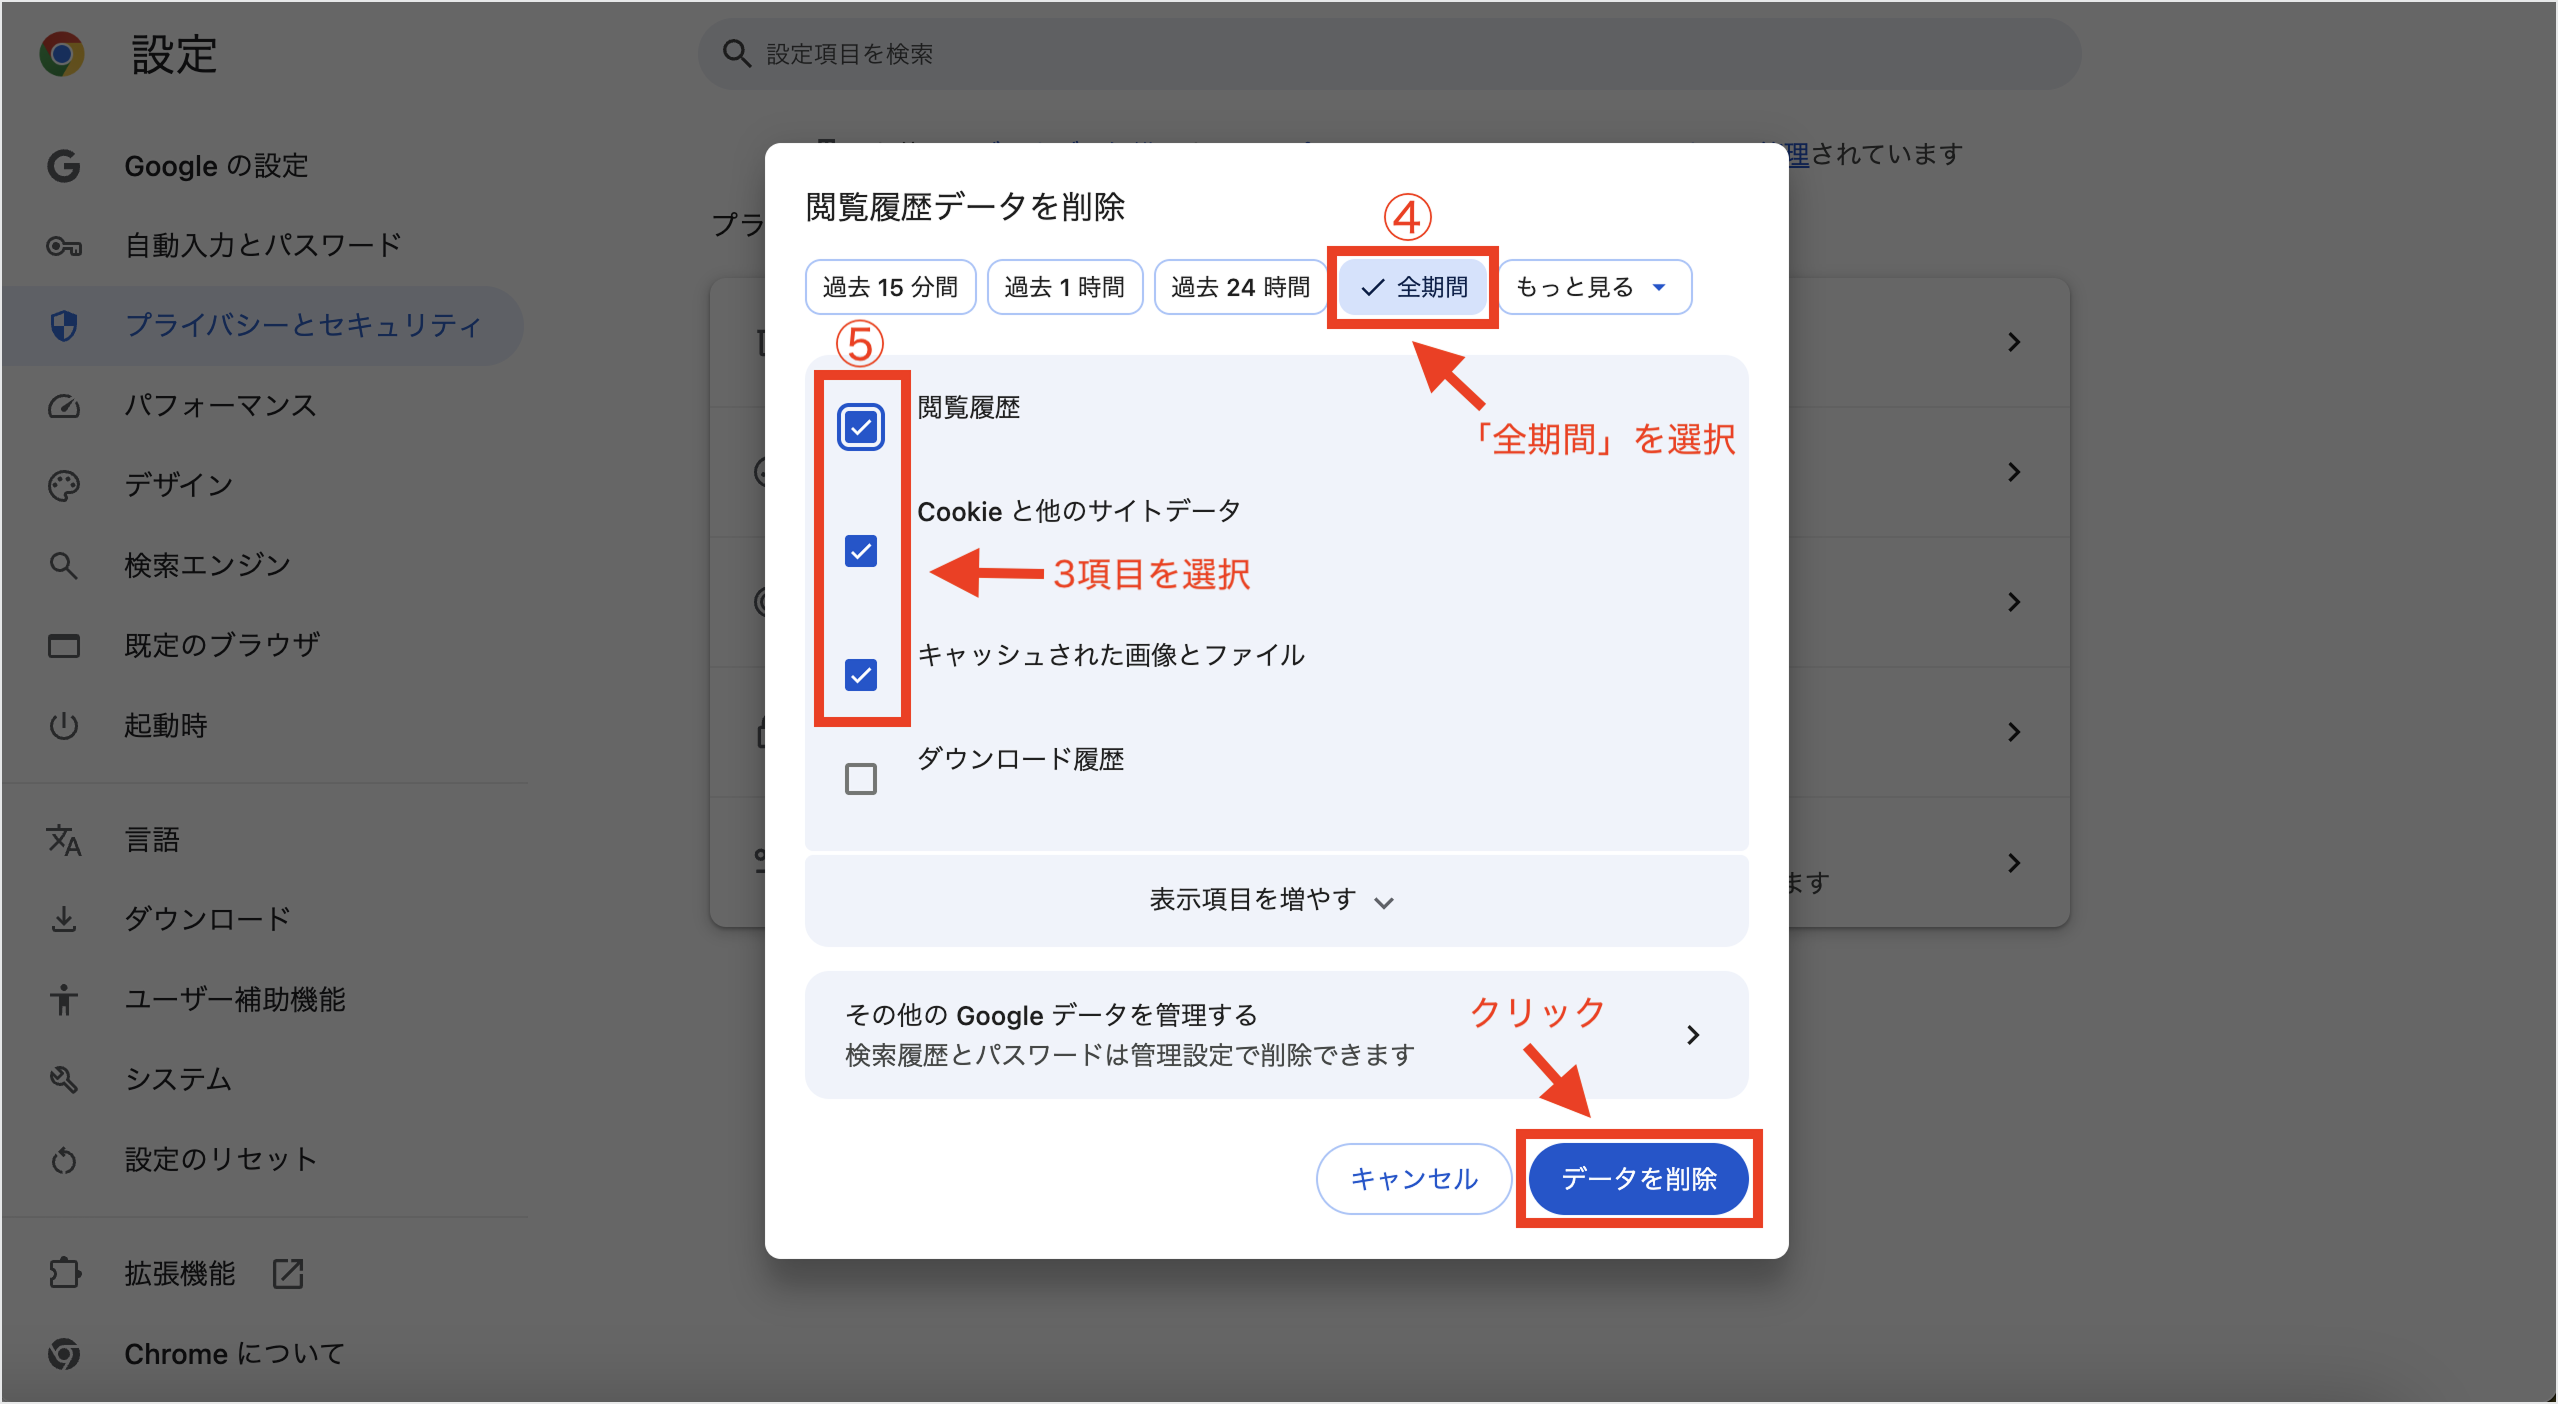
Task: Select the privacy and security shield icon
Action: click(64, 325)
